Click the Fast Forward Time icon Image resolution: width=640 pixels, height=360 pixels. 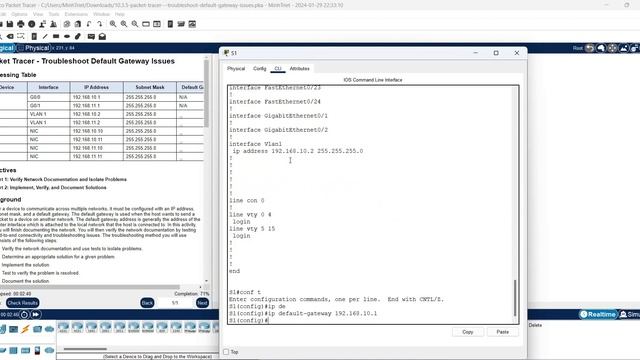[x=36, y=315]
